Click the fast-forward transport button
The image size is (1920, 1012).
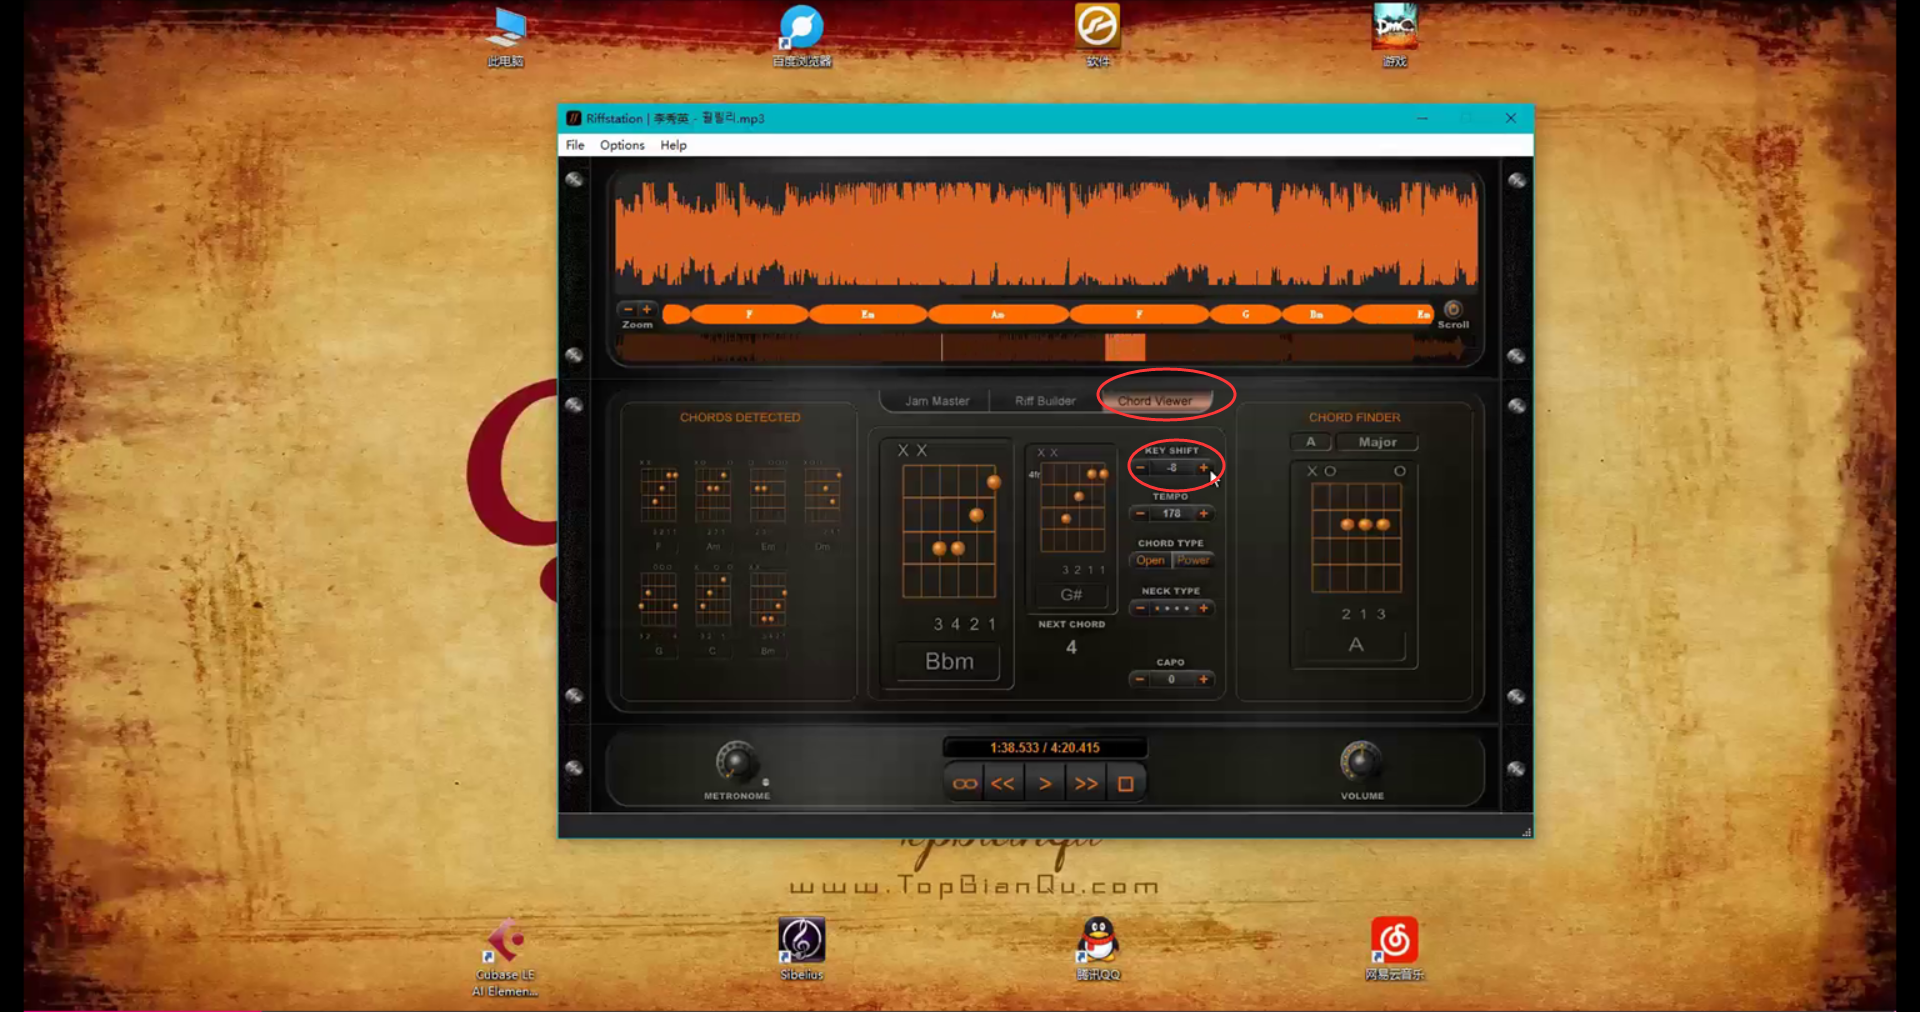[x=1086, y=784]
